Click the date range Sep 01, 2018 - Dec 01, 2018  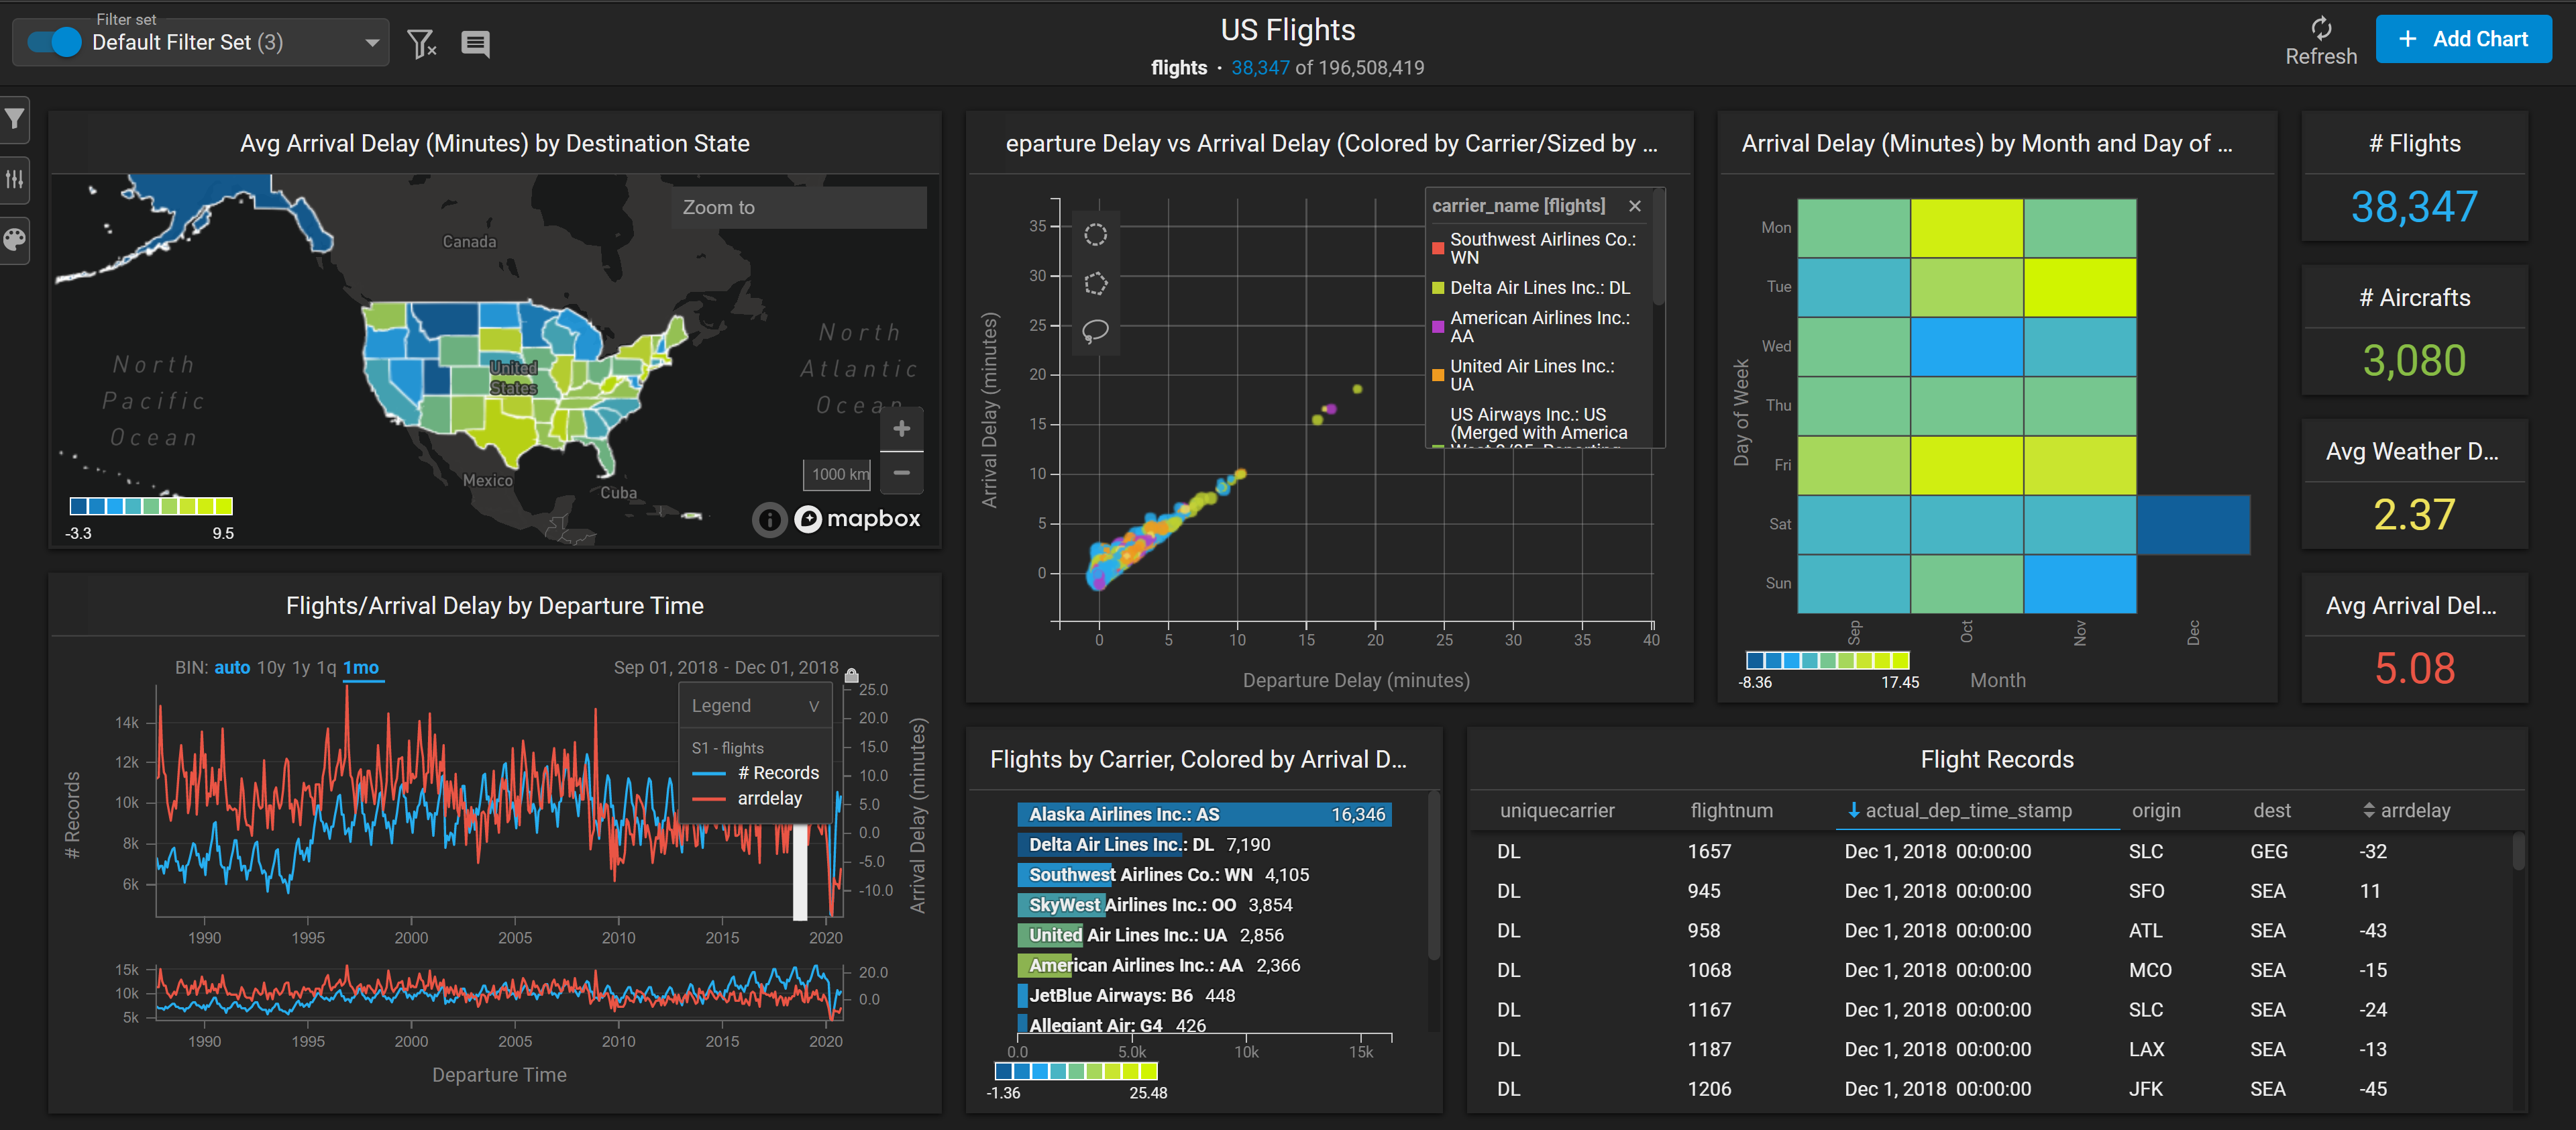coord(726,667)
